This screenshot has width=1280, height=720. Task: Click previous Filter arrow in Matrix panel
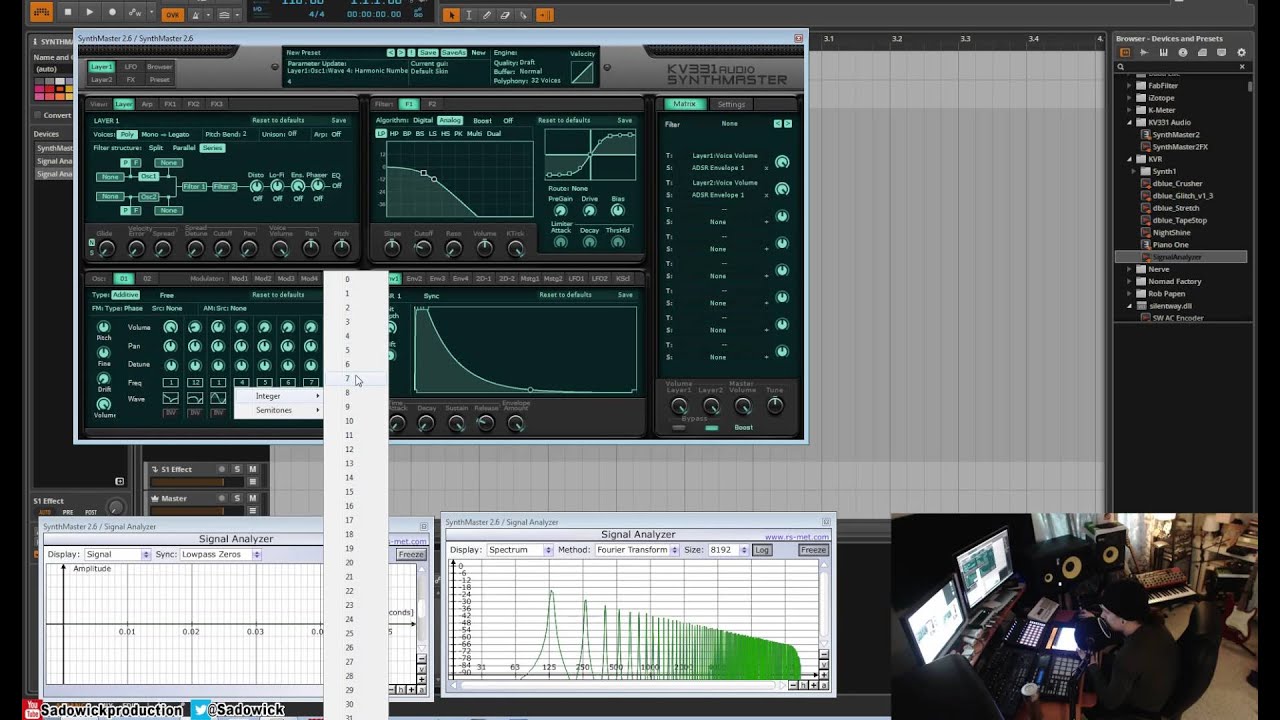(x=778, y=124)
